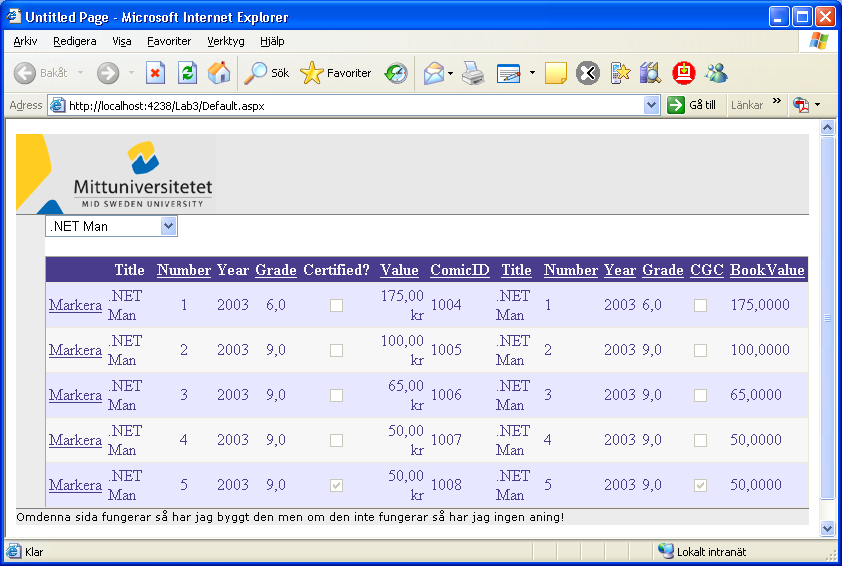Open the Arkiv menu
The image size is (842, 566).
point(25,41)
